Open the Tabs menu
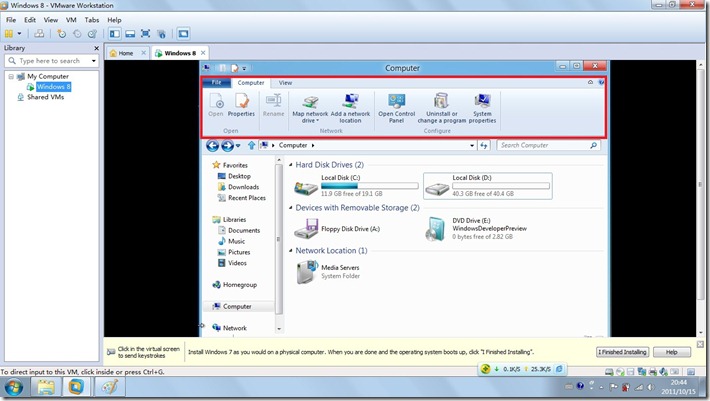710x401 pixels. click(x=91, y=20)
